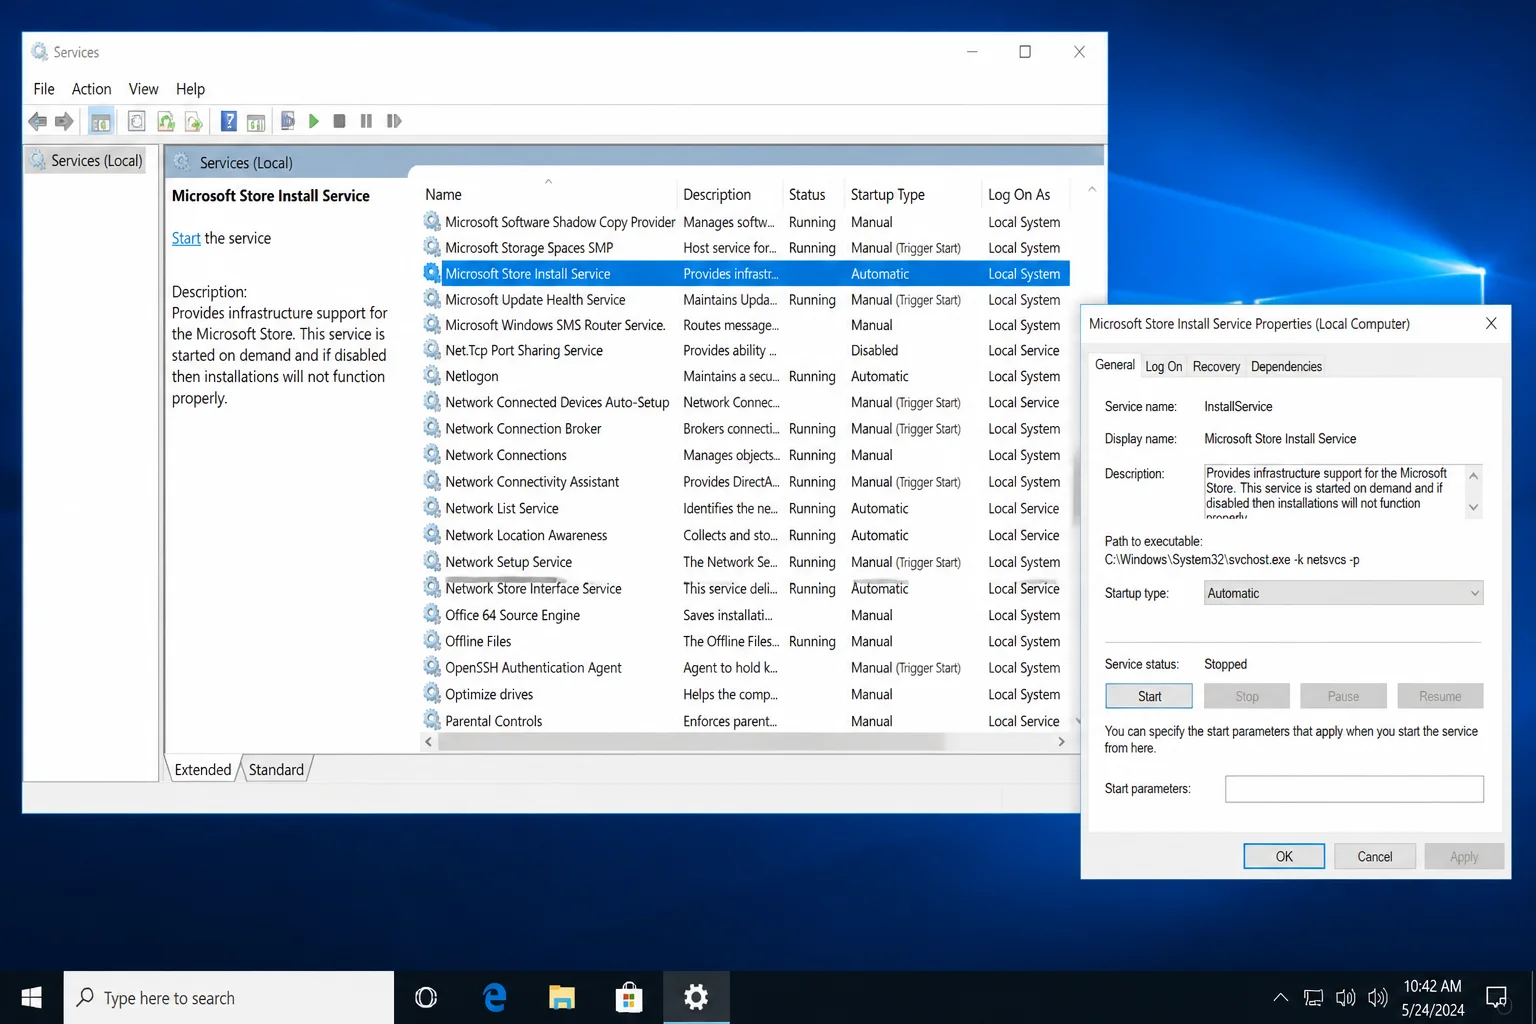Viewport: 1536px width, 1024px height.
Task: Click the Pause Service toolbar icon
Action: [366, 121]
